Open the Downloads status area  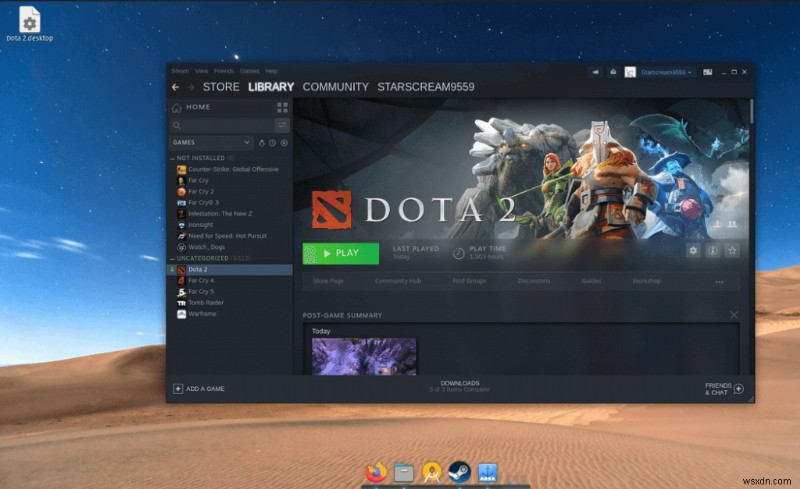pos(460,386)
